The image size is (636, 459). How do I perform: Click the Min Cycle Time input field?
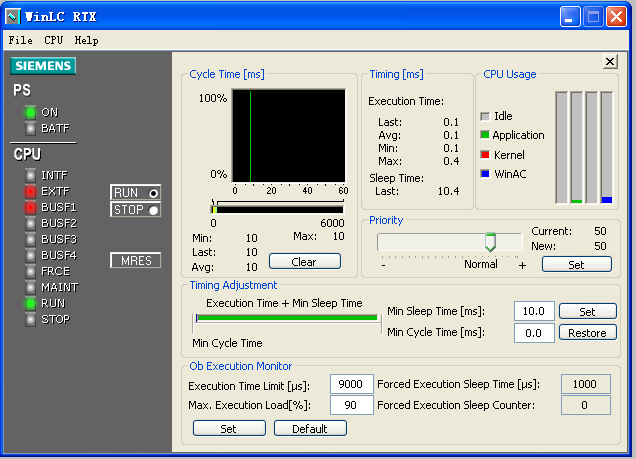point(534,333)
